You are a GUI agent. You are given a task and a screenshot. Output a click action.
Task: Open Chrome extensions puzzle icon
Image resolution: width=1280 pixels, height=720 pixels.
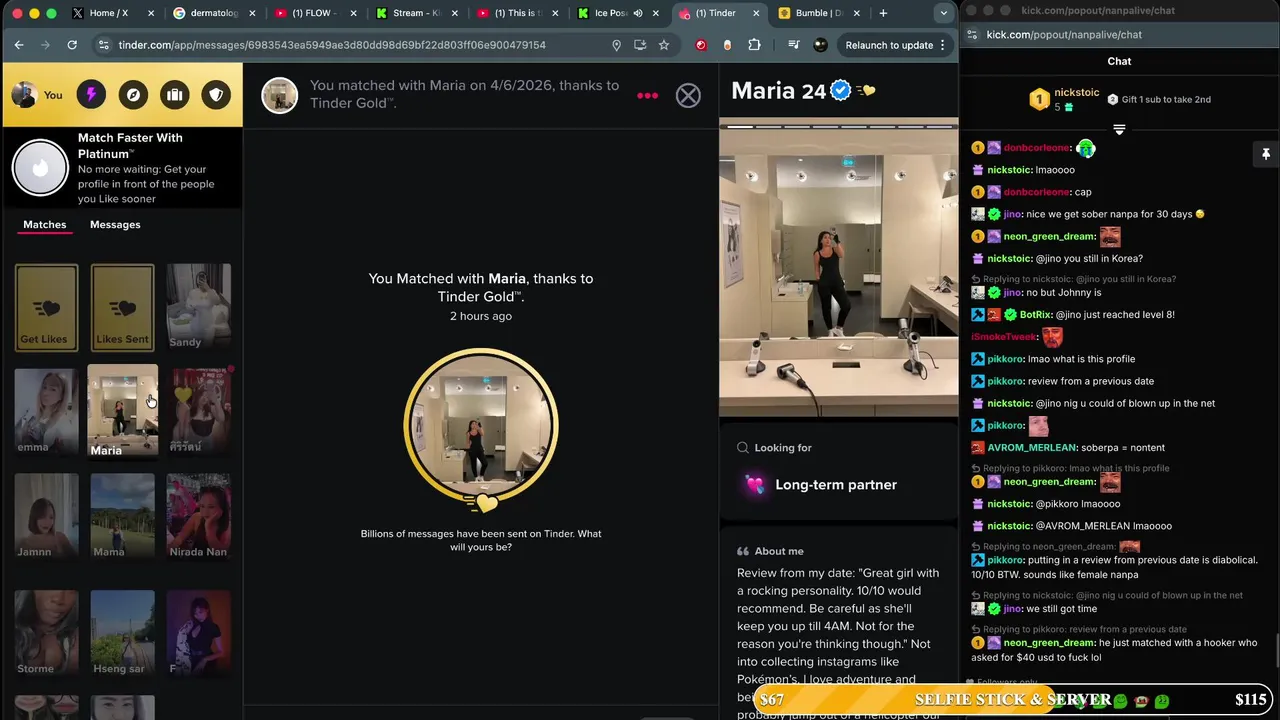(x=754, y=45)
